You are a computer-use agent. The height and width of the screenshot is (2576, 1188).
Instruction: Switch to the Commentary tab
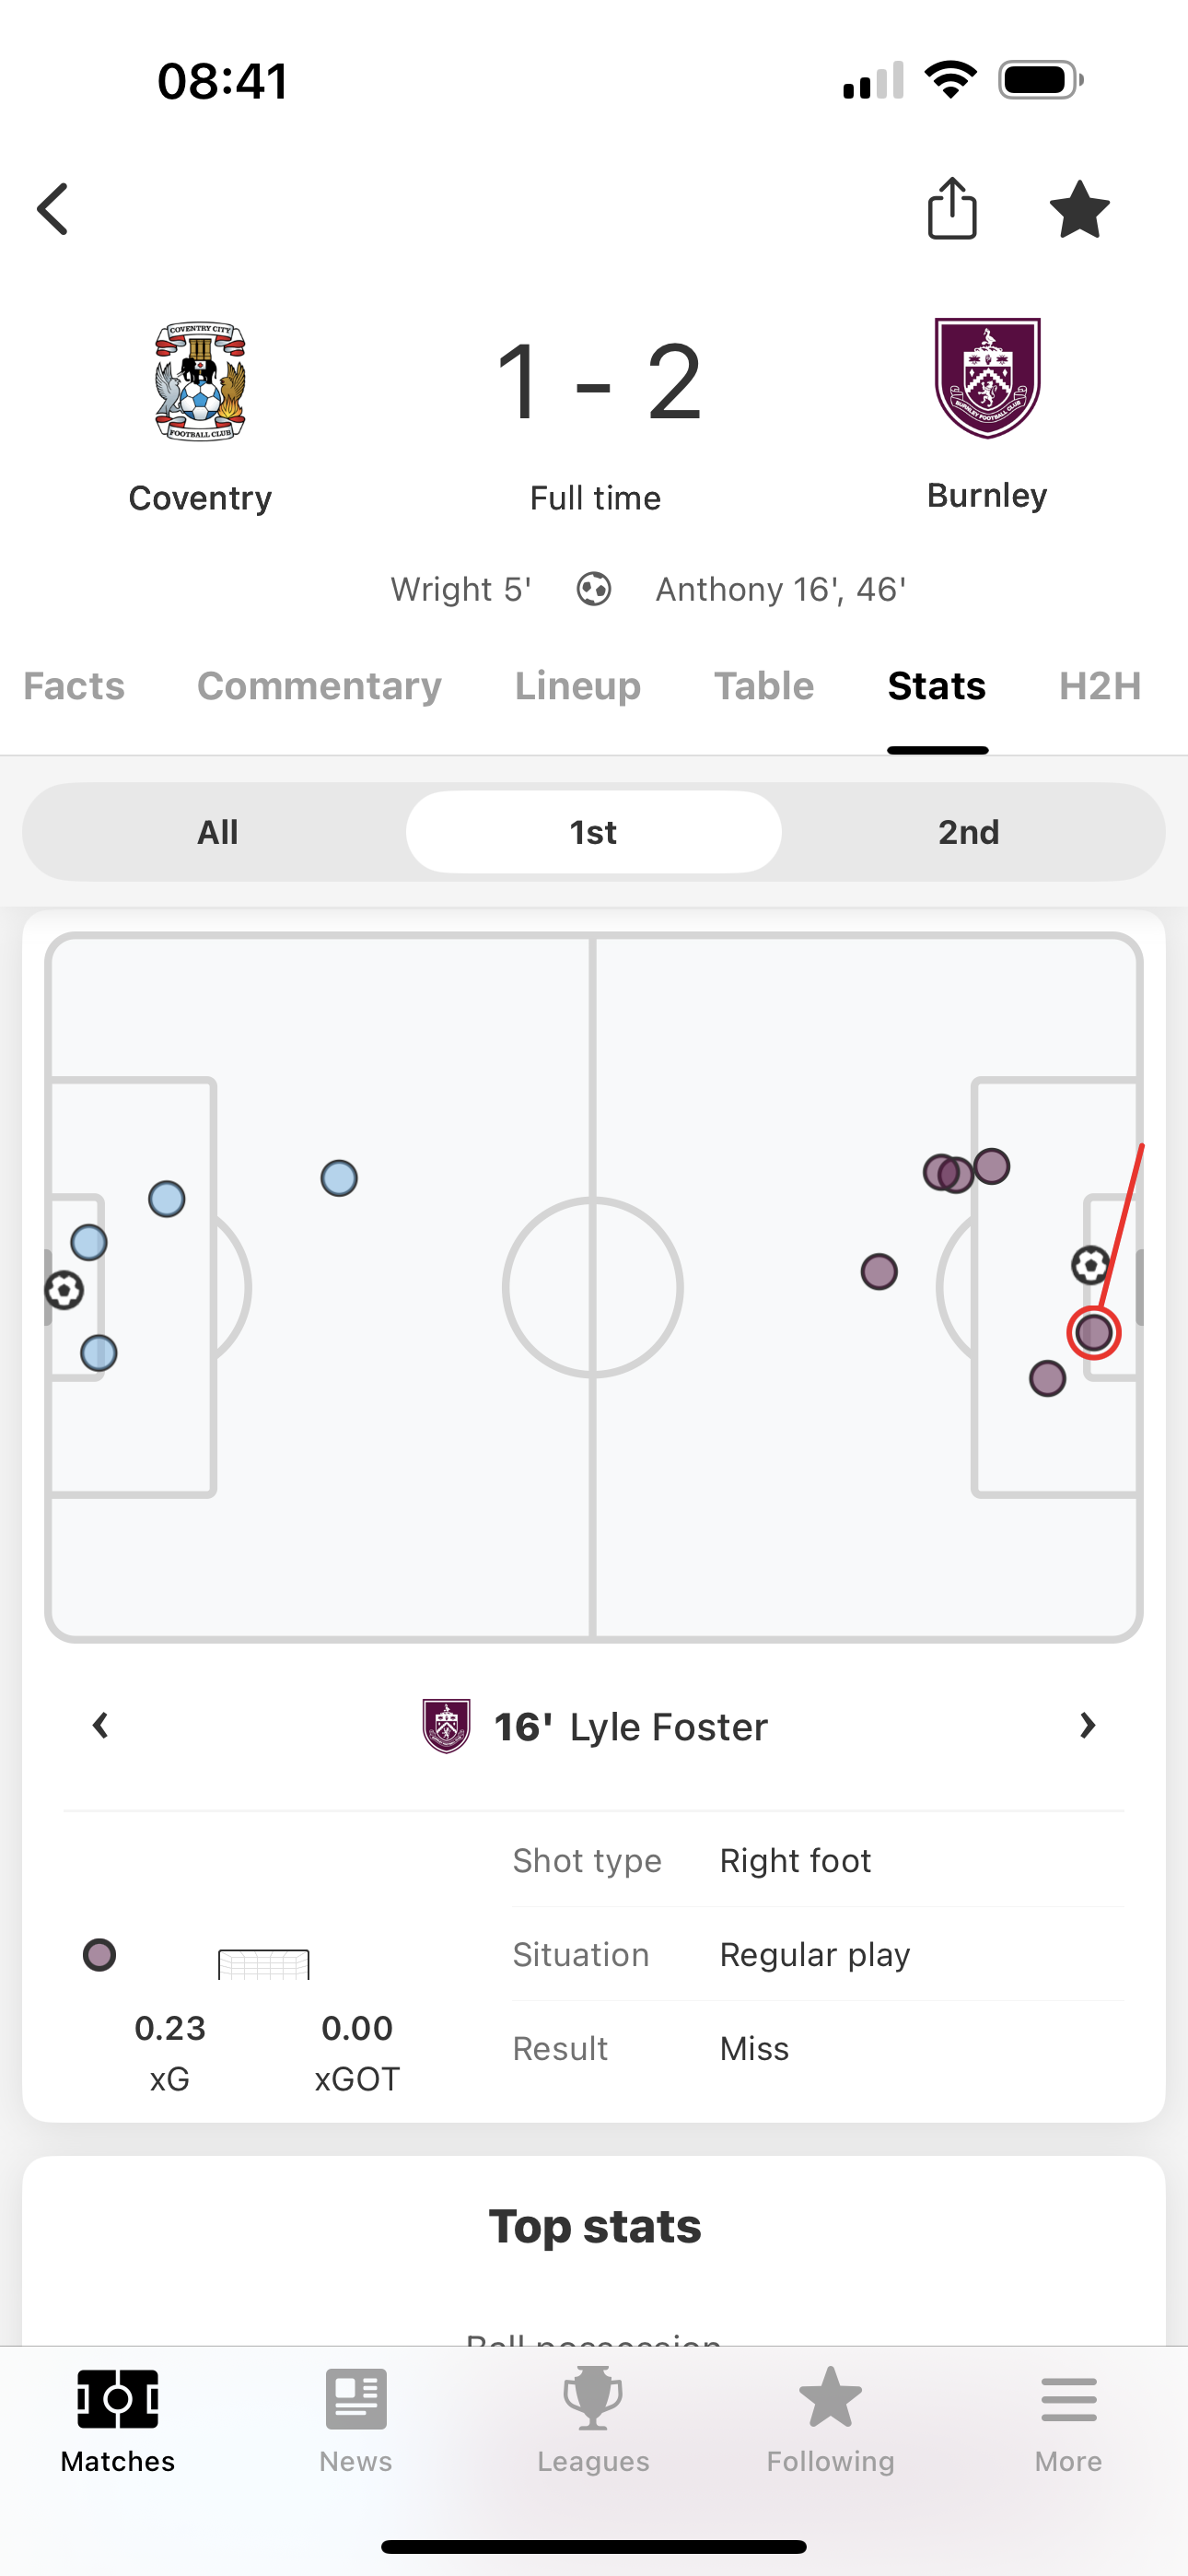pos(319,686)
